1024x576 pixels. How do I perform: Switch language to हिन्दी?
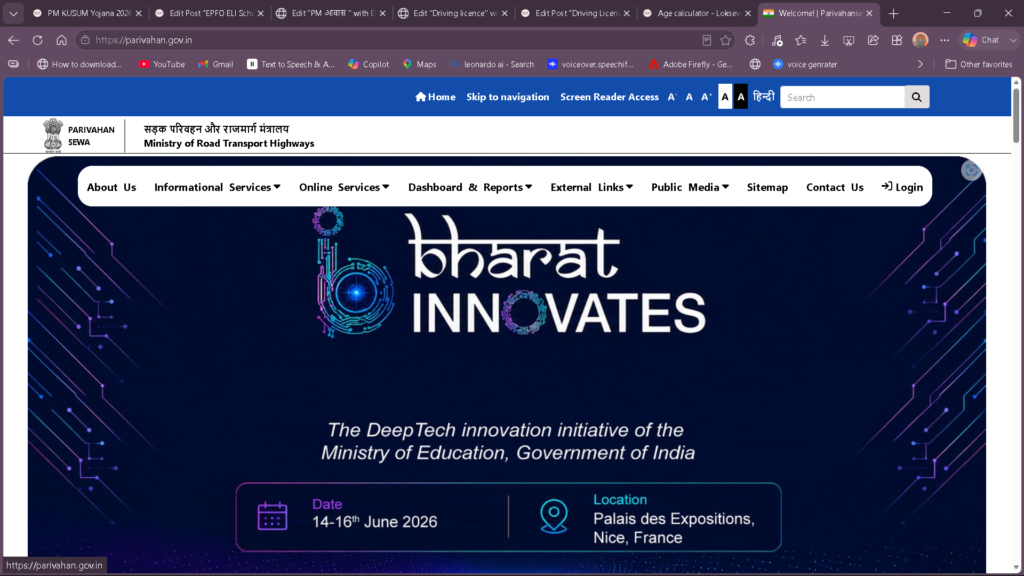click(763, 96)
